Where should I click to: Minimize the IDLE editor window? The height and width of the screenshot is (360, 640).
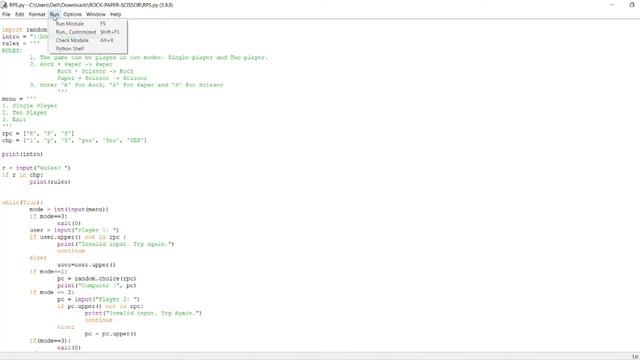(612, 5)
